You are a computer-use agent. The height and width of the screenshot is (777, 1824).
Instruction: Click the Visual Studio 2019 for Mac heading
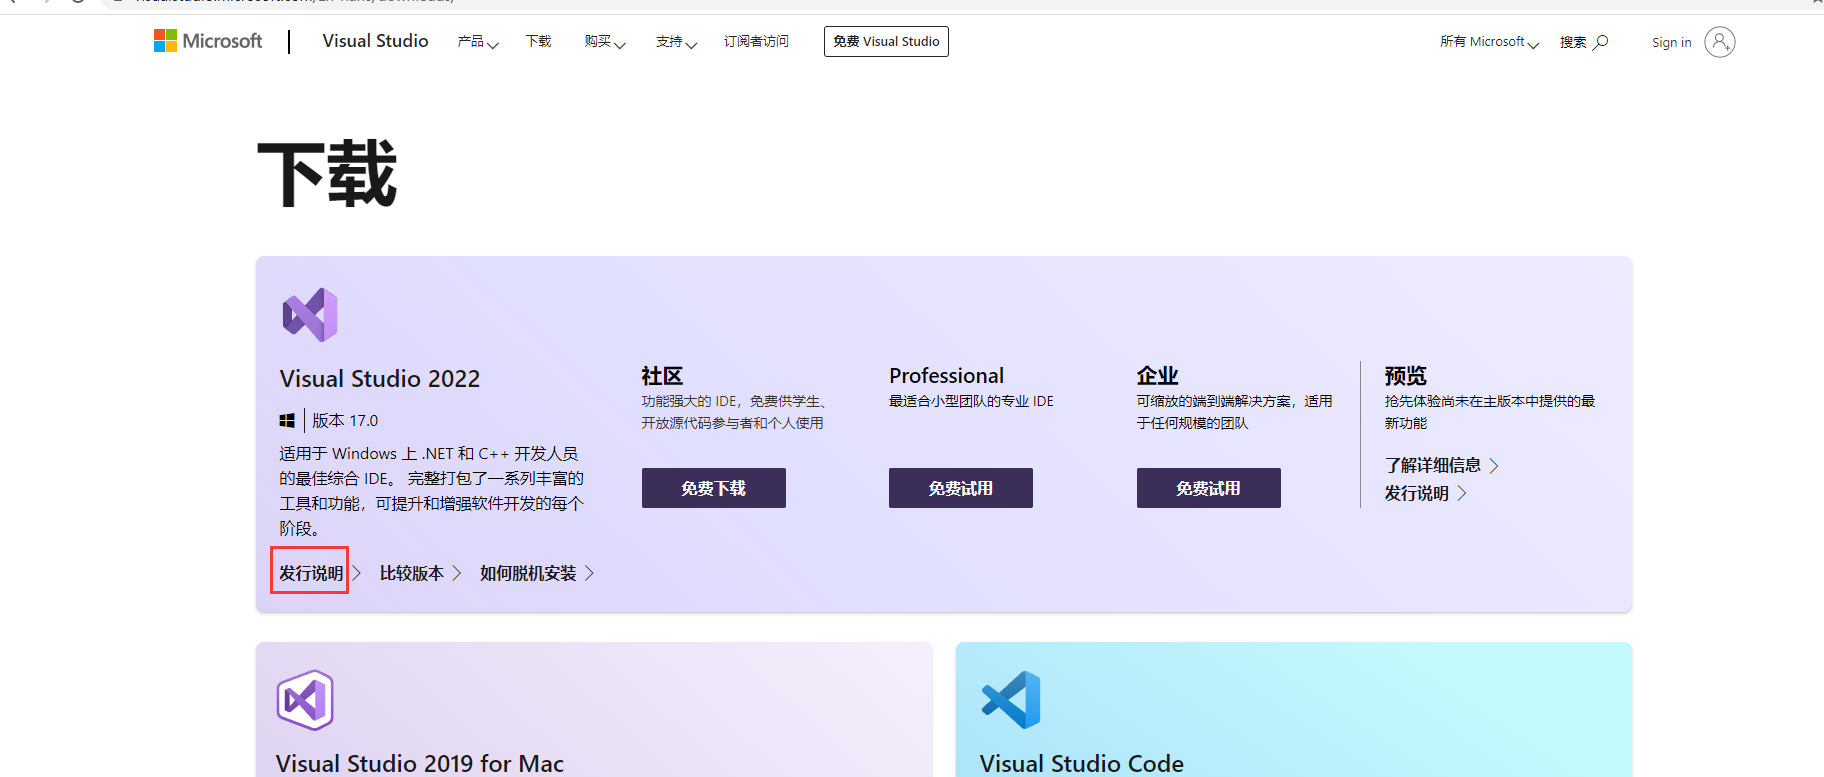pyautogui.click(x=420, y=763)
